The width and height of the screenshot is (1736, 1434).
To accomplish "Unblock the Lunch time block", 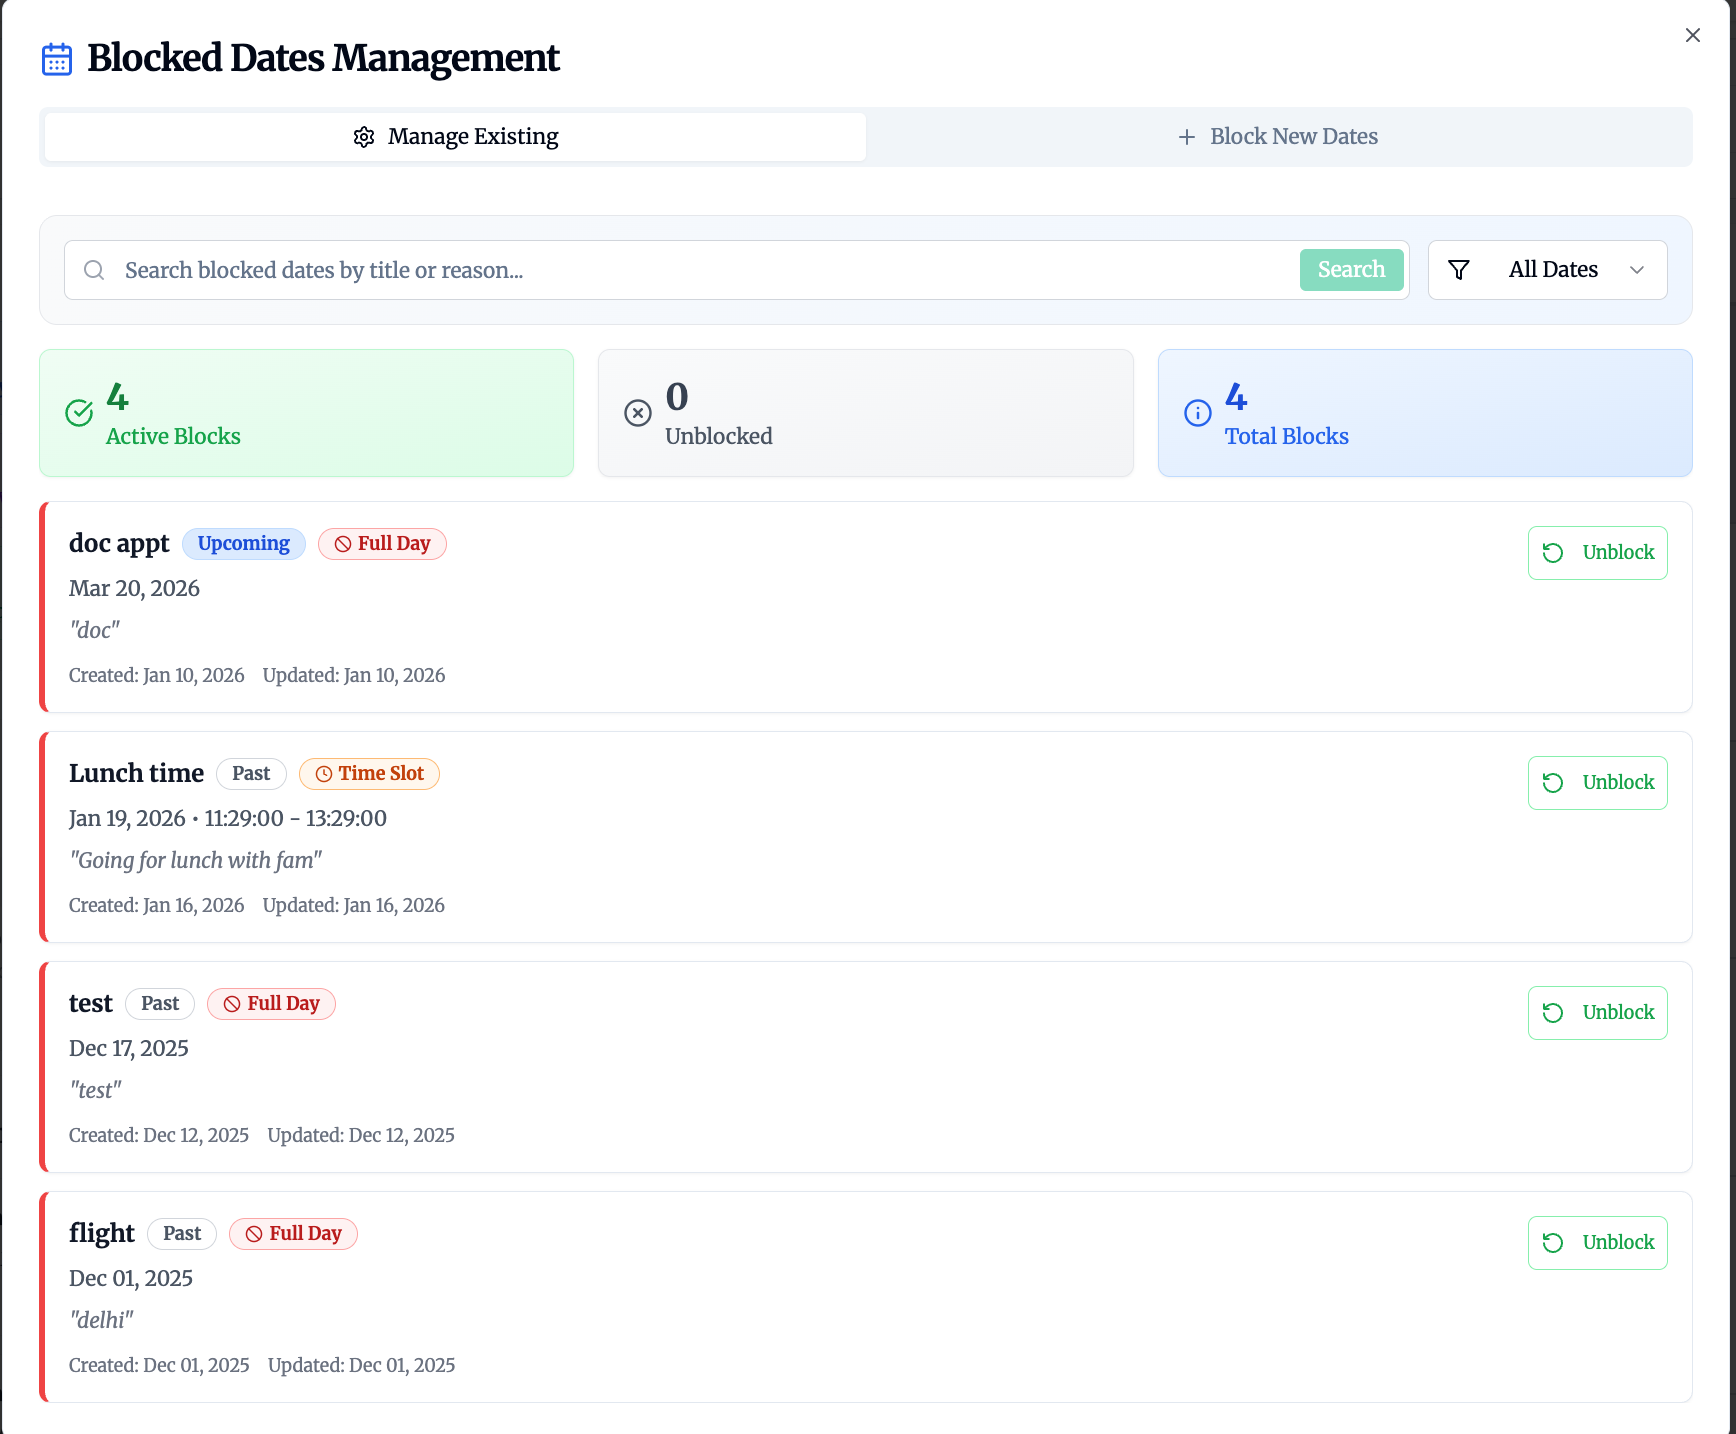I will coord(1597,782).
